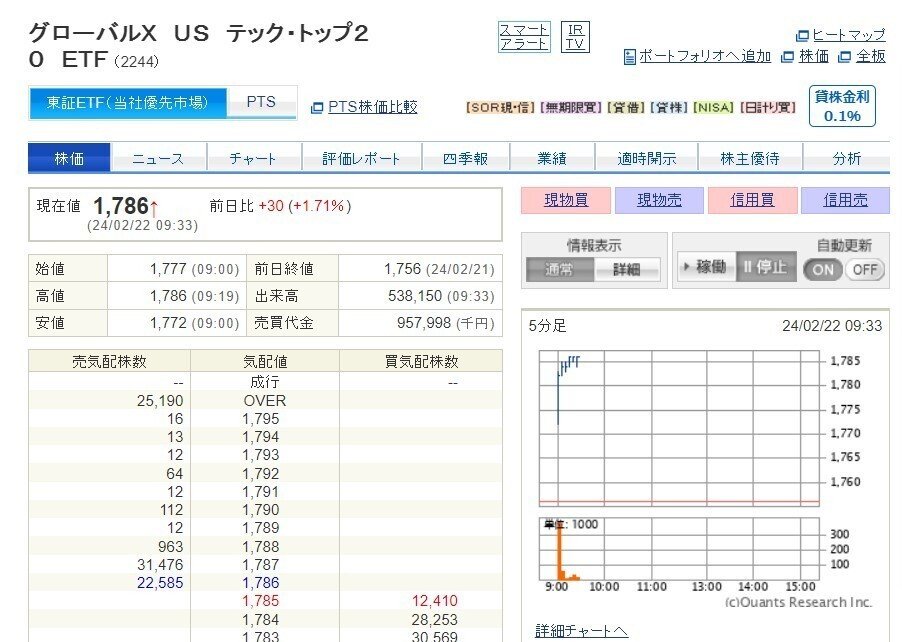
Task: Select the 東証ETF(当社優先市場) market tab
Action: 127,103
